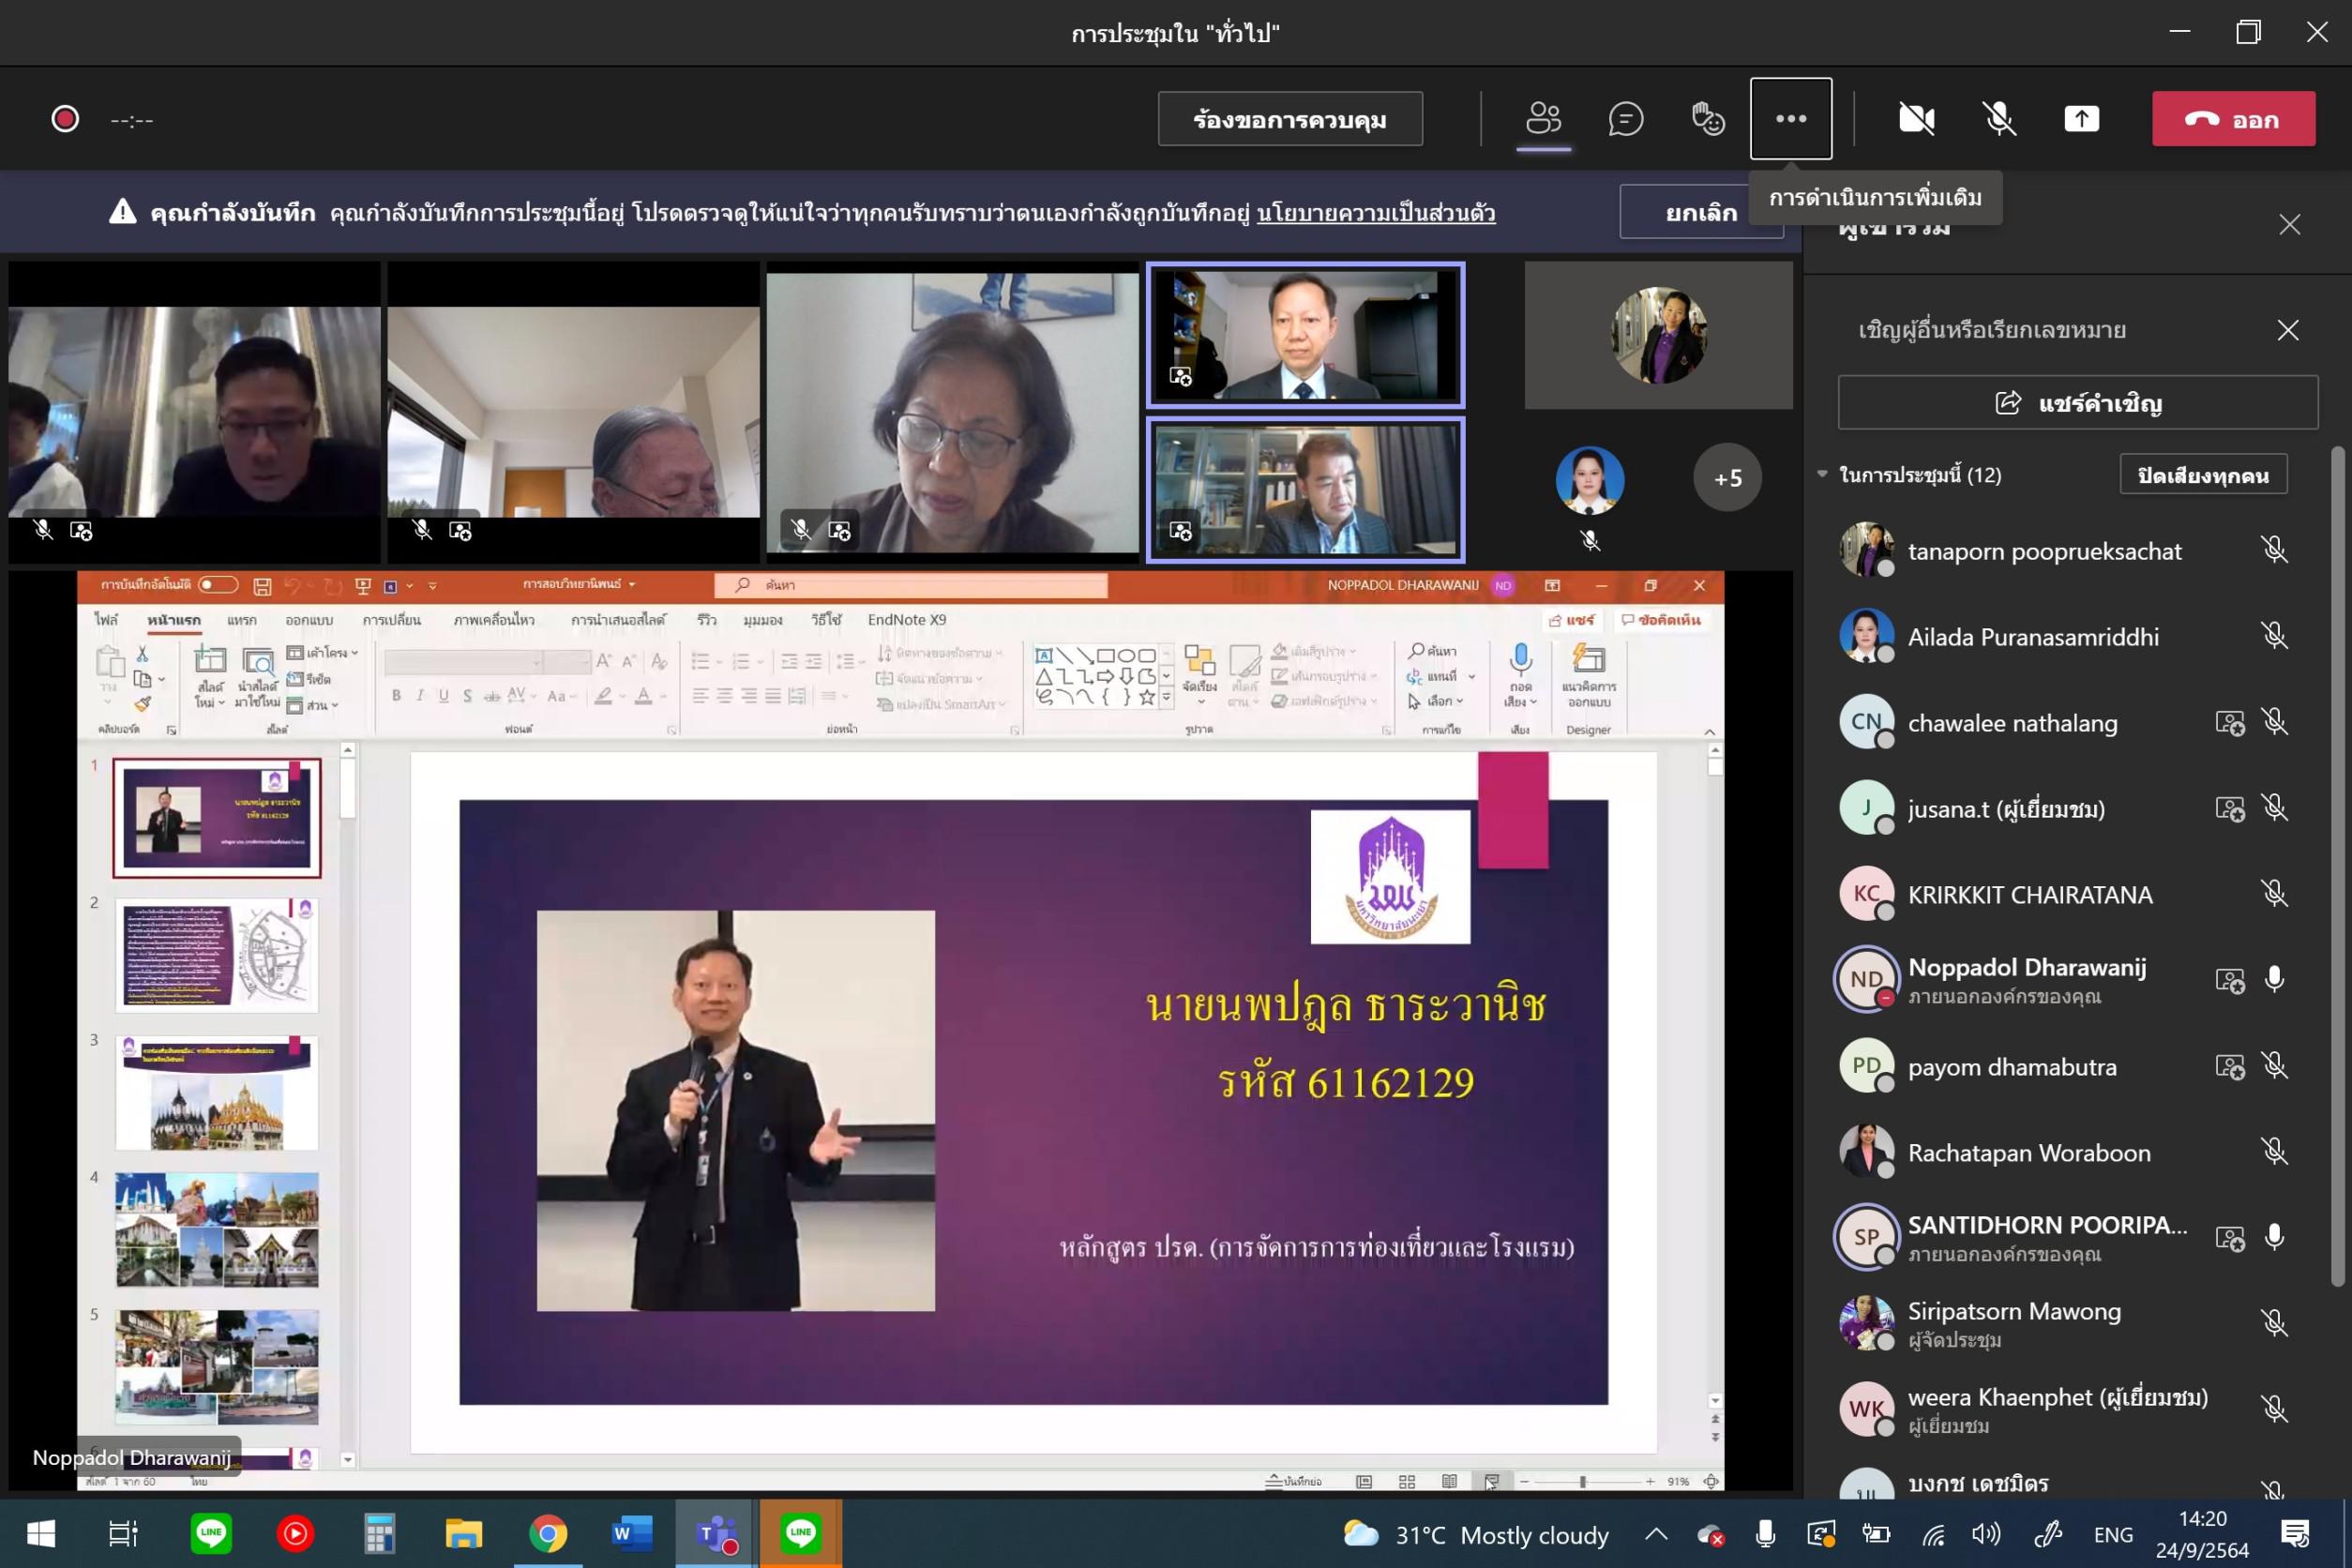Open select dropdown เลือก in editing group

click(x=1437, y=702)
